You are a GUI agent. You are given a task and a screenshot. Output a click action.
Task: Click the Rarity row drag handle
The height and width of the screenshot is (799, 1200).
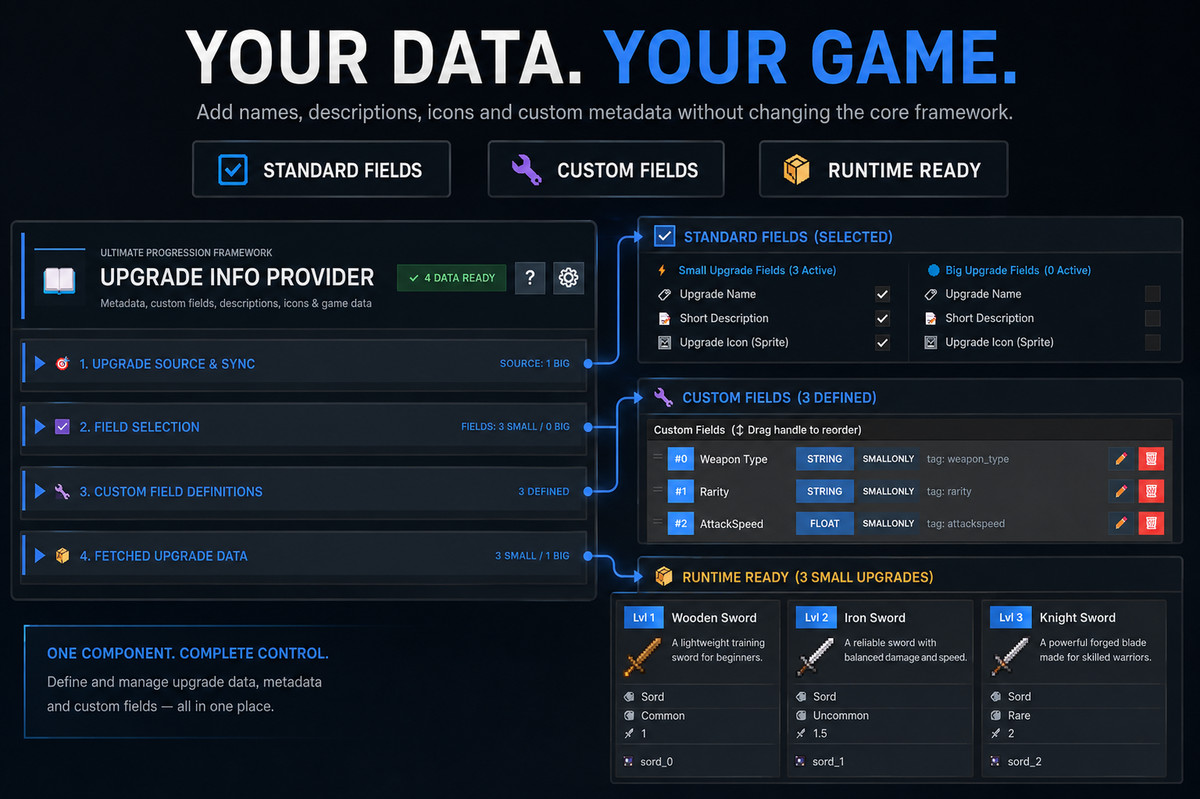(658, 490)
